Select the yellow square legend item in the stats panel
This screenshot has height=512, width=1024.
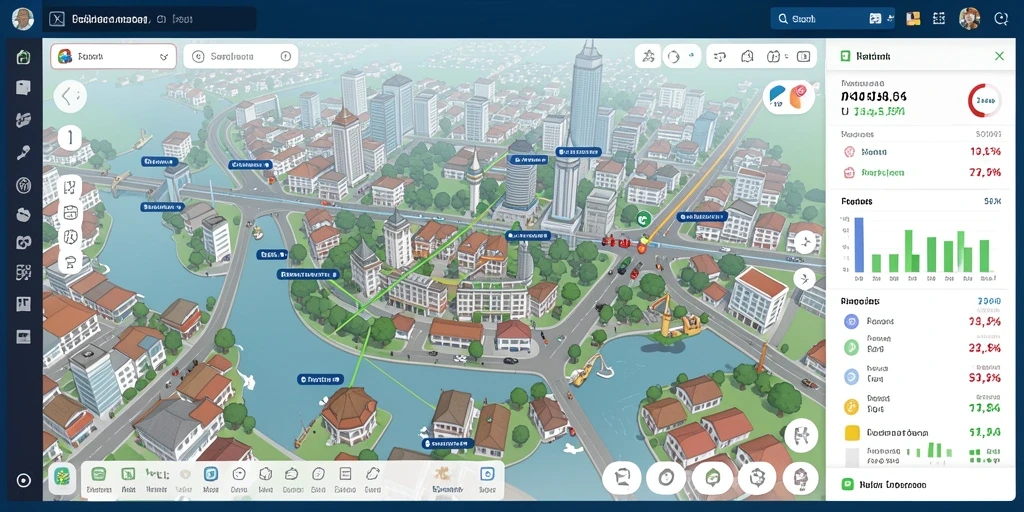[851, 432]
